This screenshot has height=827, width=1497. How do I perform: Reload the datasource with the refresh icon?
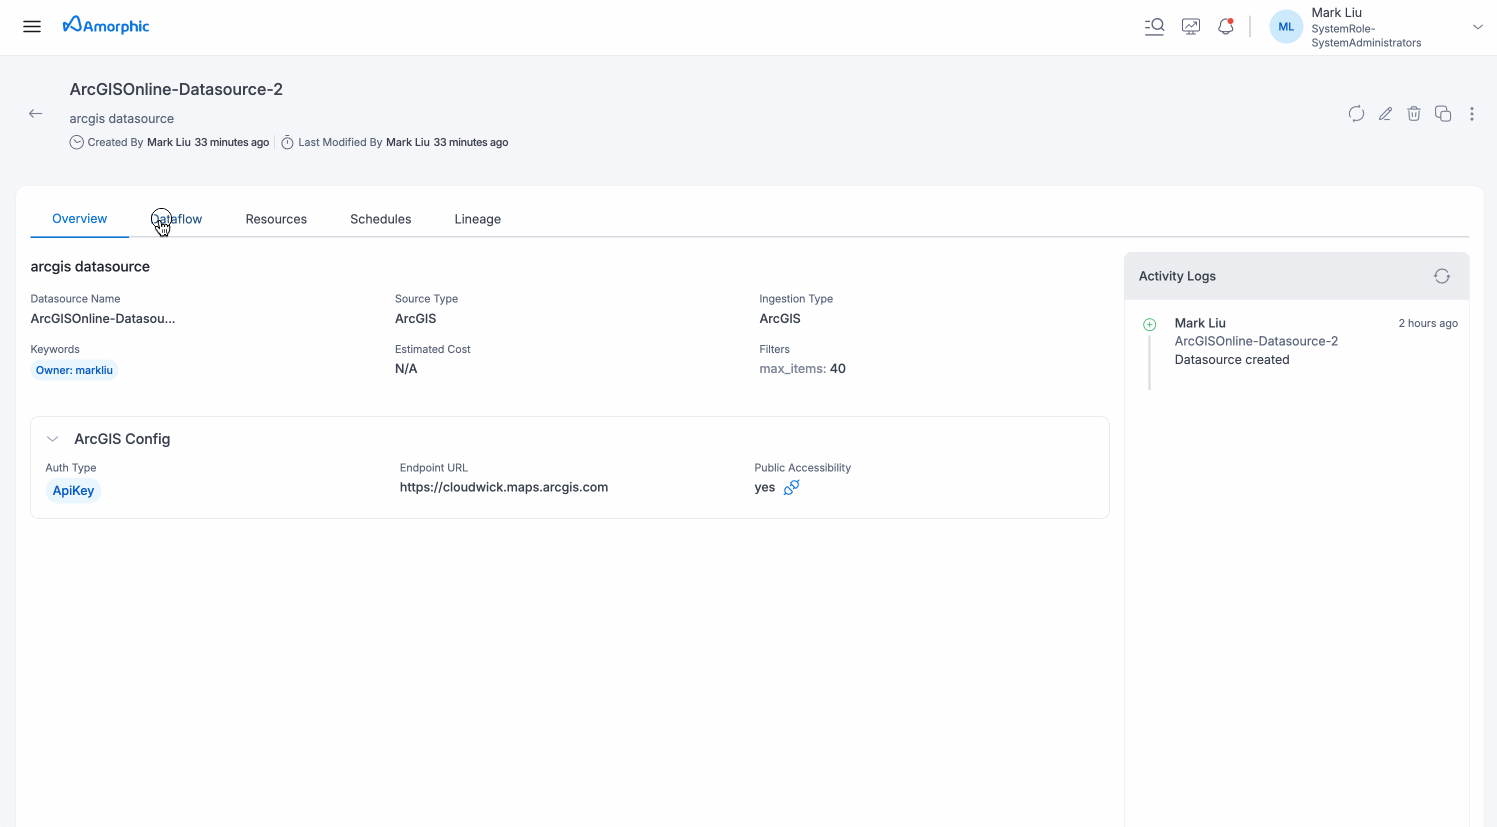[1356, 114]
